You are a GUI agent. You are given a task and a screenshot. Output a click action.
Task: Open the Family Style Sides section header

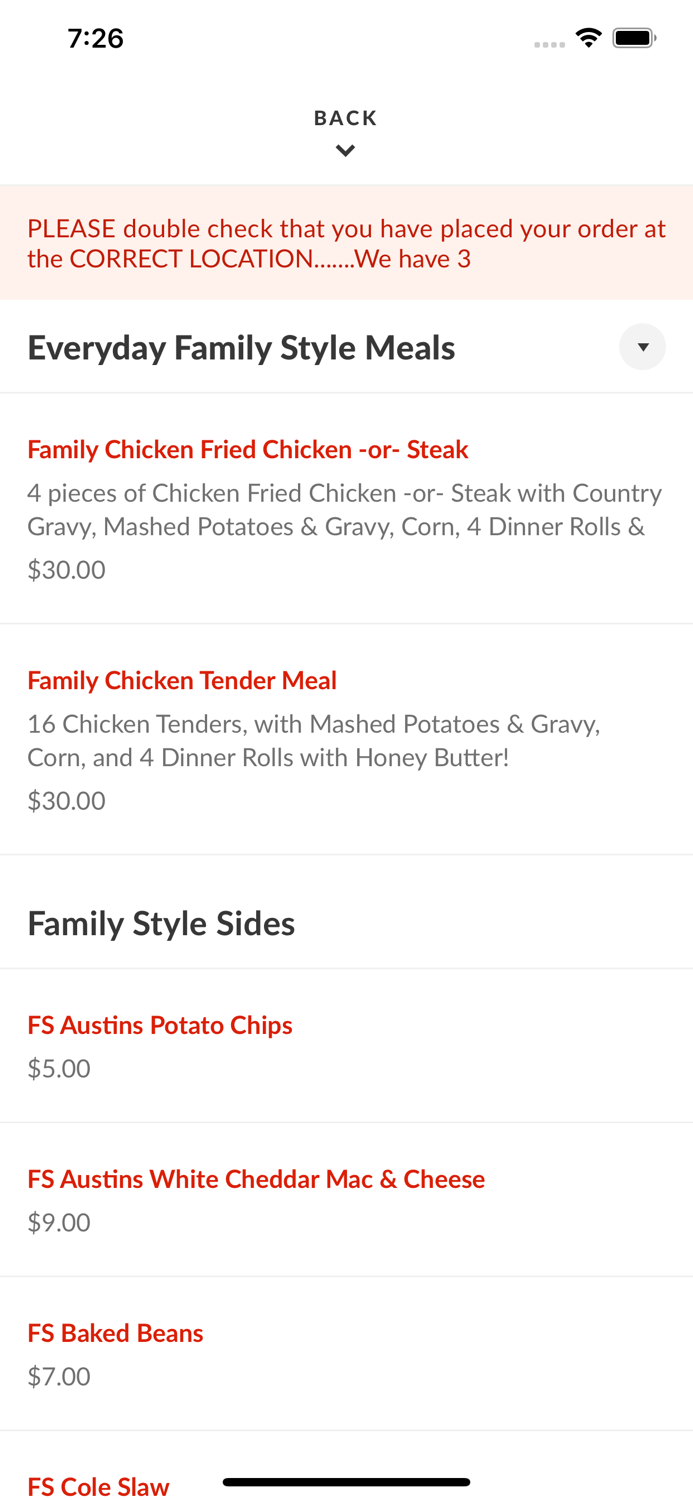[161, 923]
